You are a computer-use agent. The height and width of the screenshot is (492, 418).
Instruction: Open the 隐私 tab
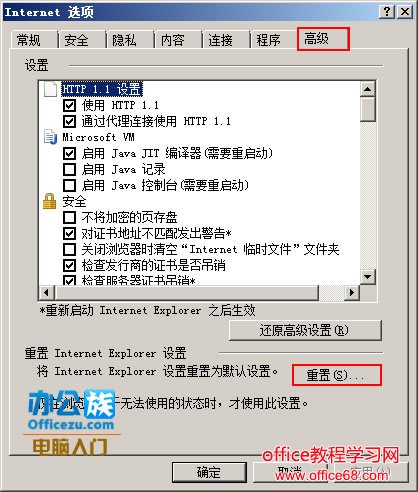[124, 40]
